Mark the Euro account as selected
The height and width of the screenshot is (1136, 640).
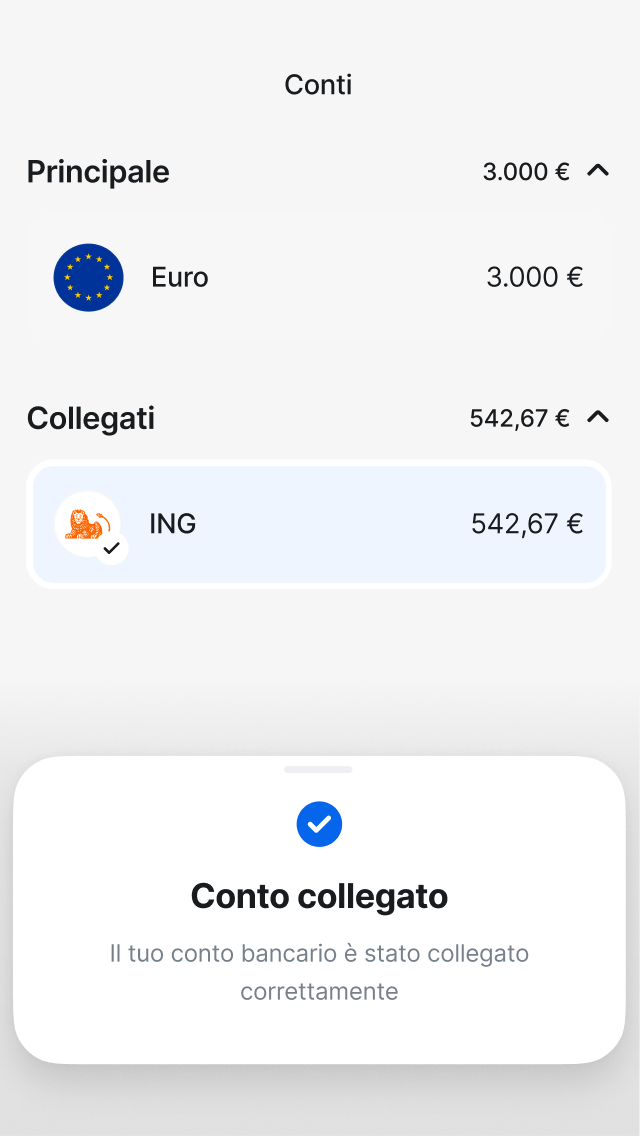tap(318, 277)
